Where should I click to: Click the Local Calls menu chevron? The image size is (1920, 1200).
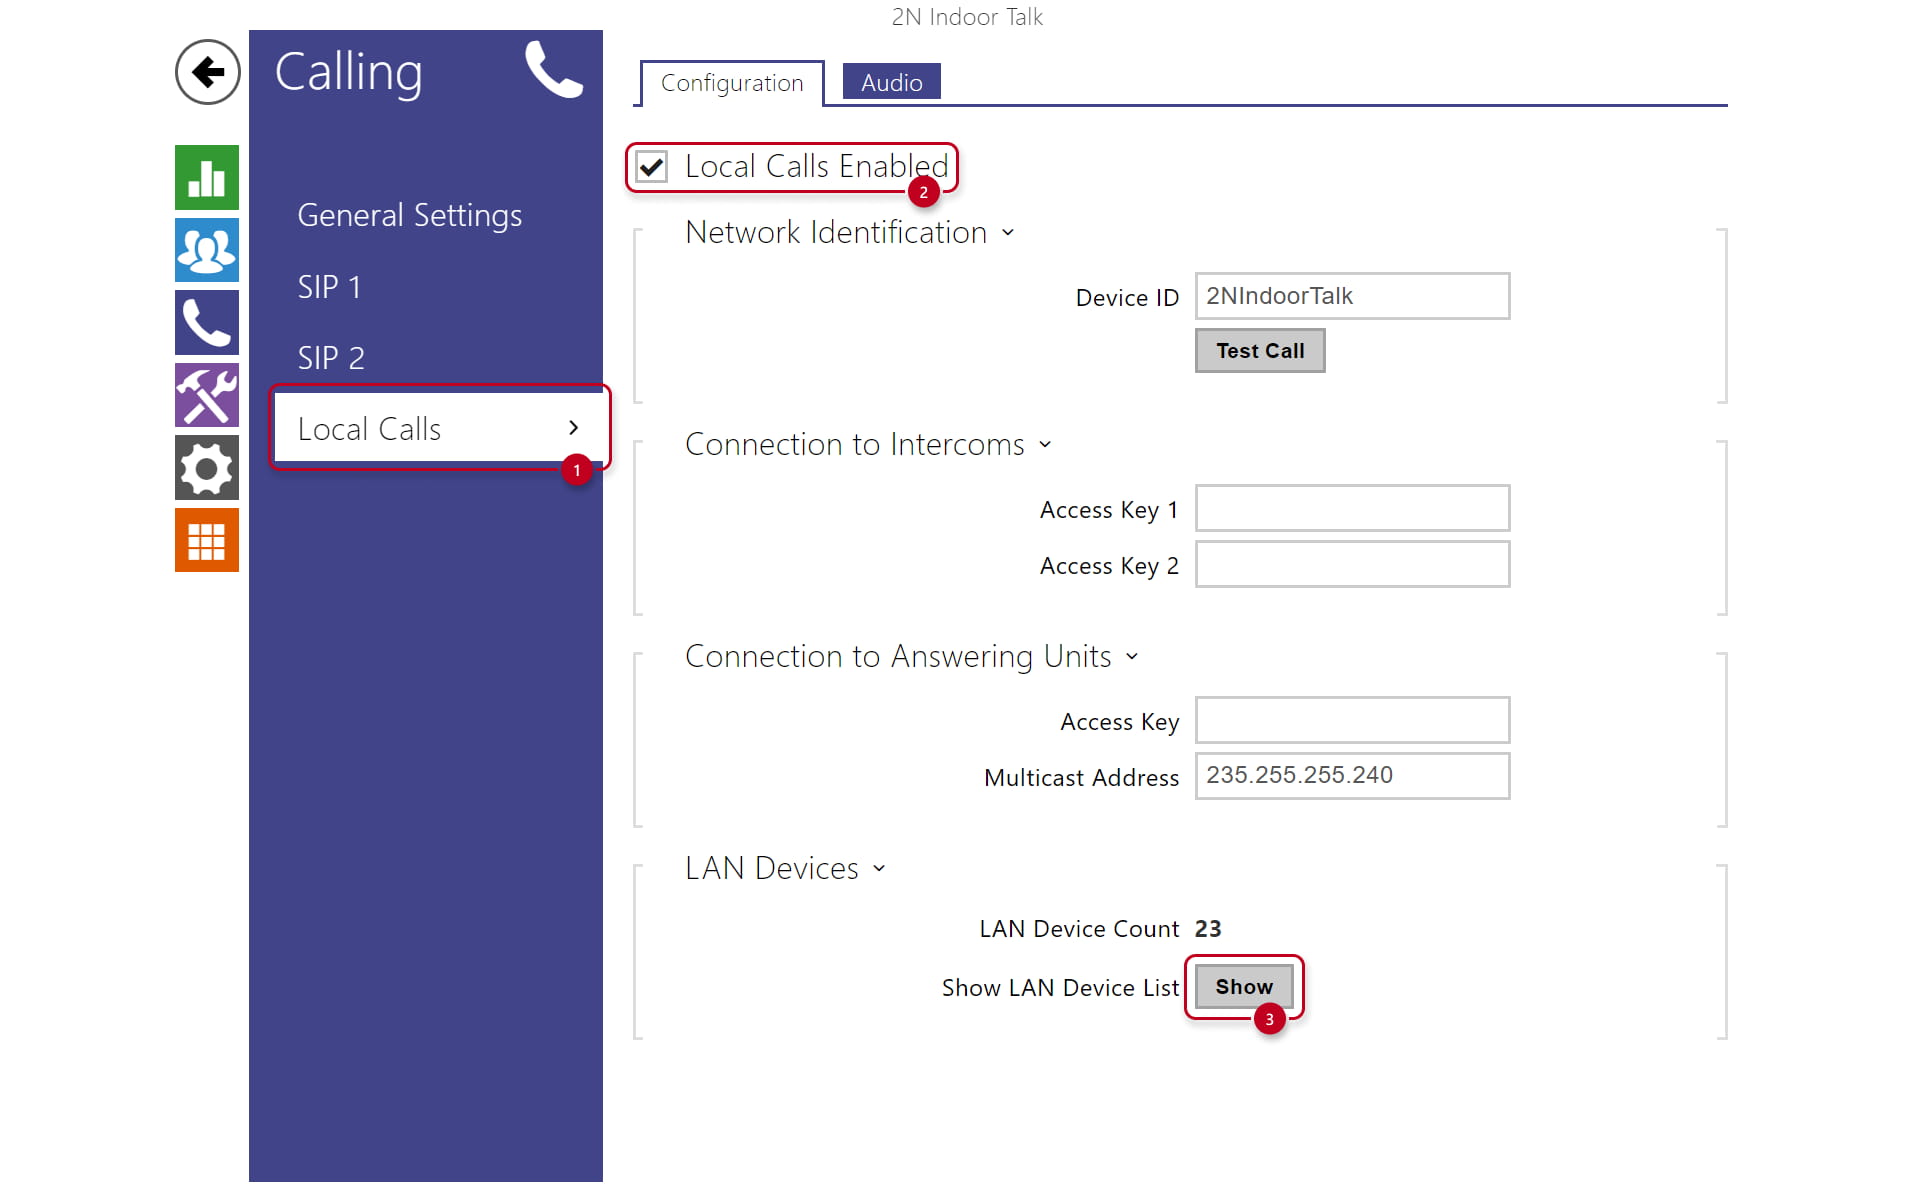[x=573, y=428]
